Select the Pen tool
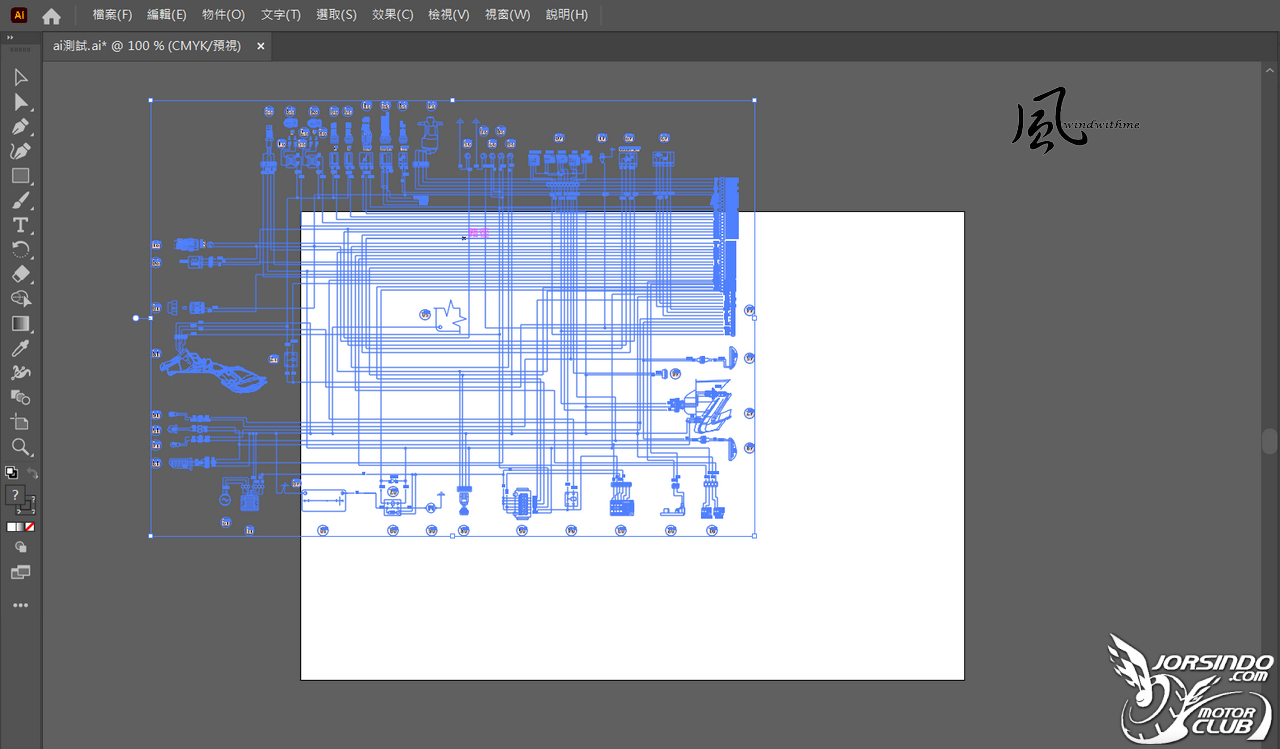 20,127
